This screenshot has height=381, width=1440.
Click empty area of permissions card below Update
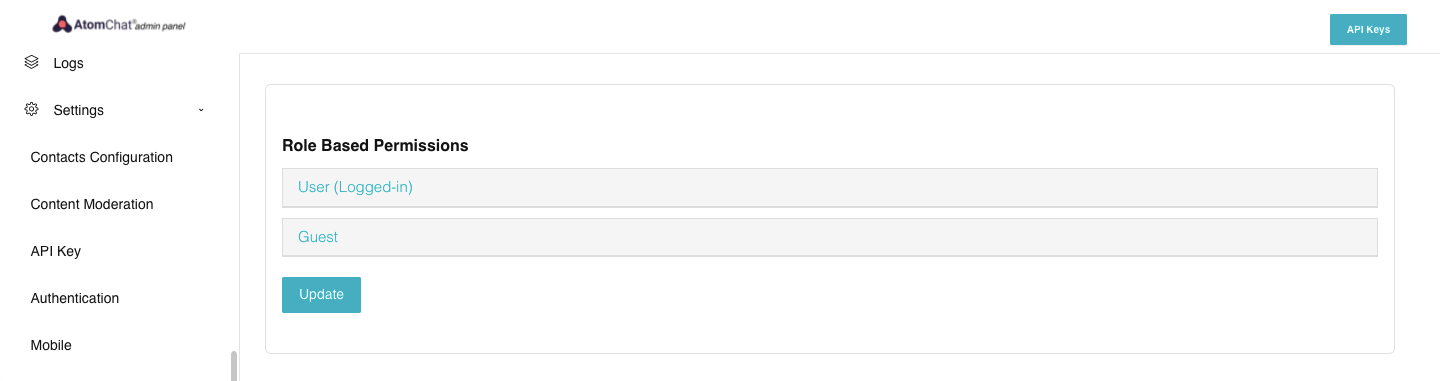click(830, 333)
